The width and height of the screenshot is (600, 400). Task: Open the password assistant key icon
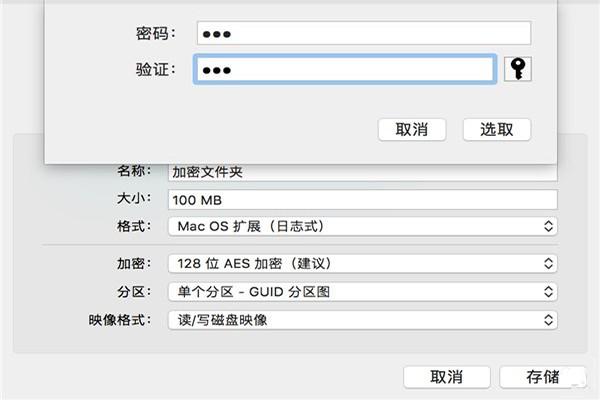point(518,69)
